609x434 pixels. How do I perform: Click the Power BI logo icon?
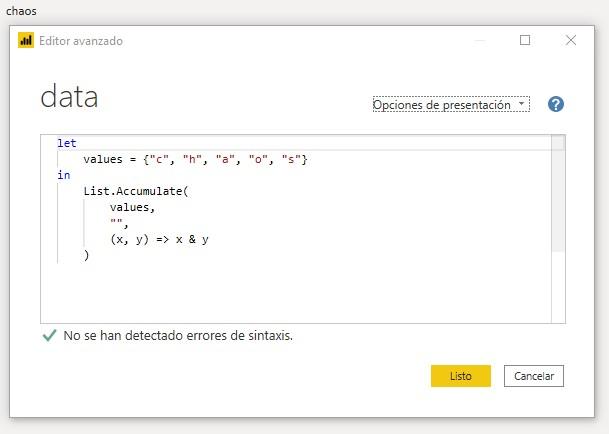[26, 41]
